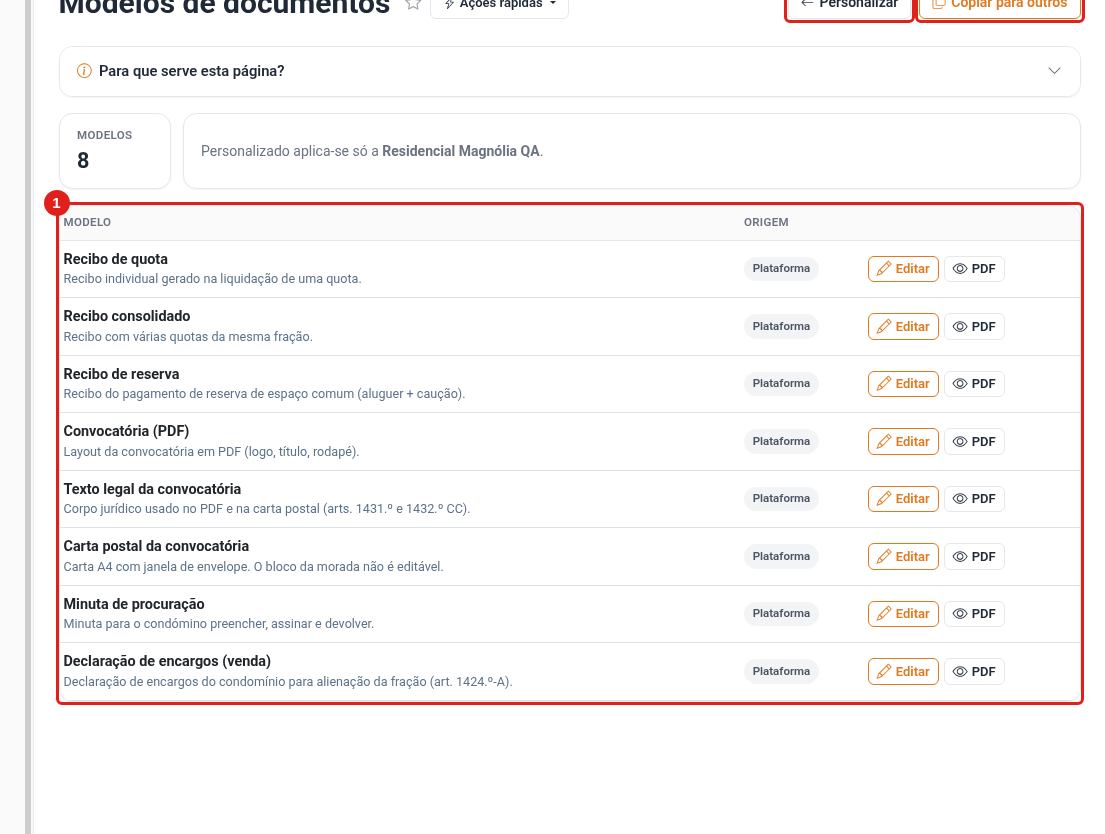The image size is (1105, 834).
Task: Select the 'Minuta de procuração' title
Action: (x=134, y=603)
